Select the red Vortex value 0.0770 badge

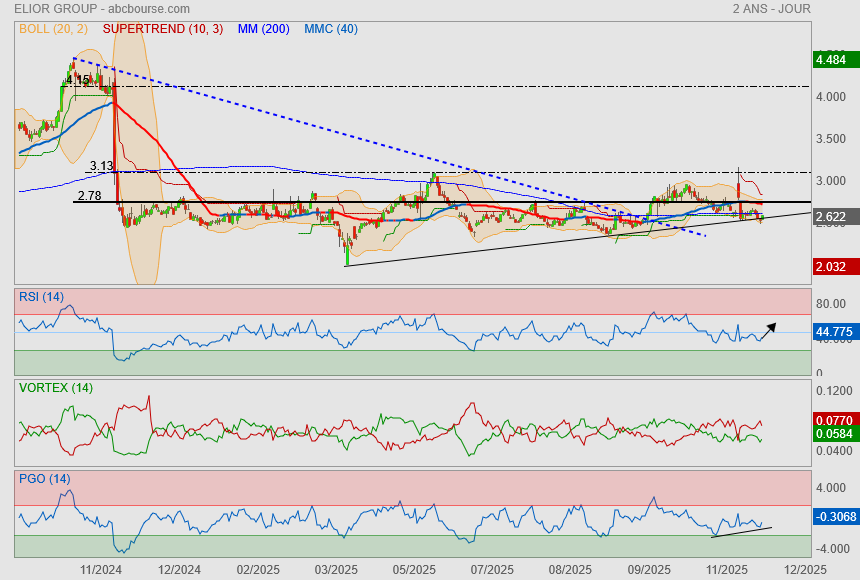[834, 421]
